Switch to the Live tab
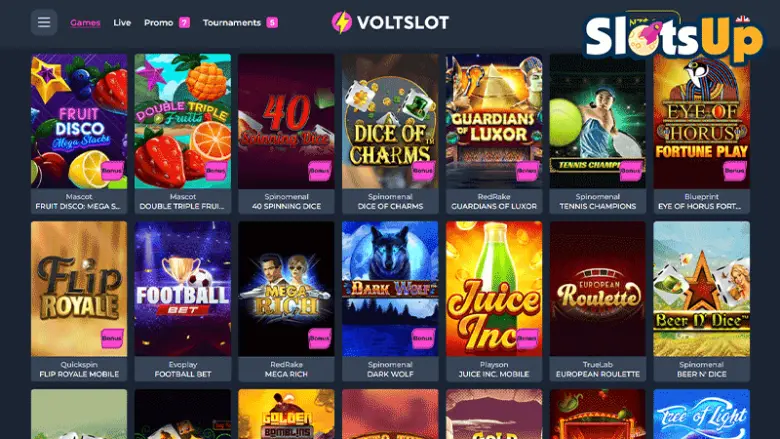Viewport: 780px width, 439px height. coord(122,22)
